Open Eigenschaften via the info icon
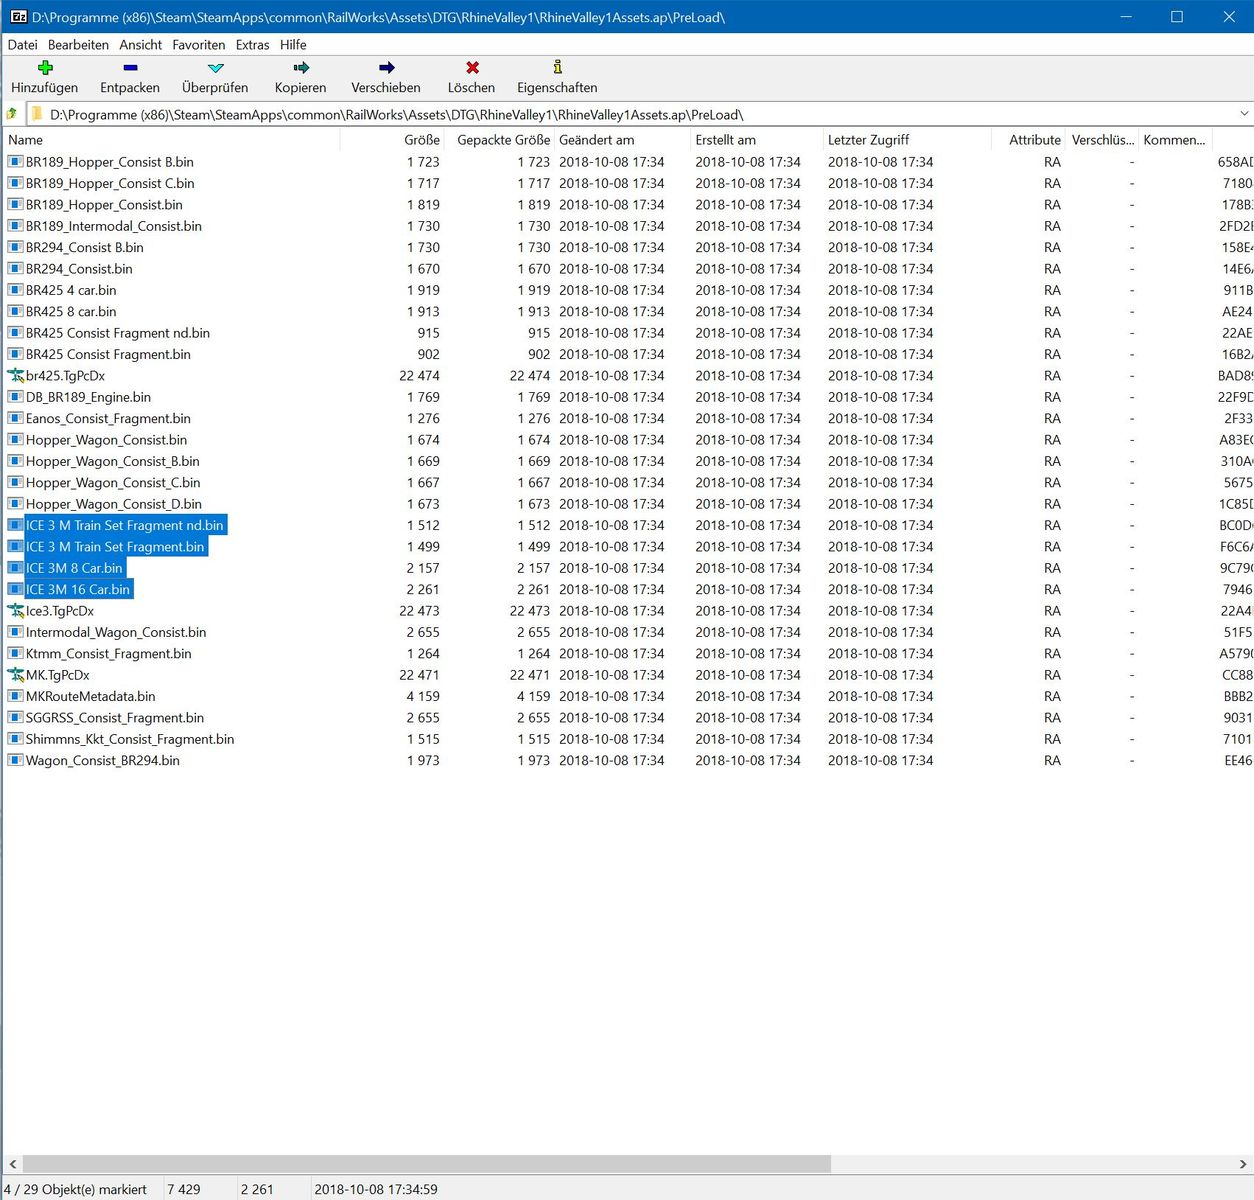The height and width of the screenshot is (1200, 1254). [x=557, y=68]
